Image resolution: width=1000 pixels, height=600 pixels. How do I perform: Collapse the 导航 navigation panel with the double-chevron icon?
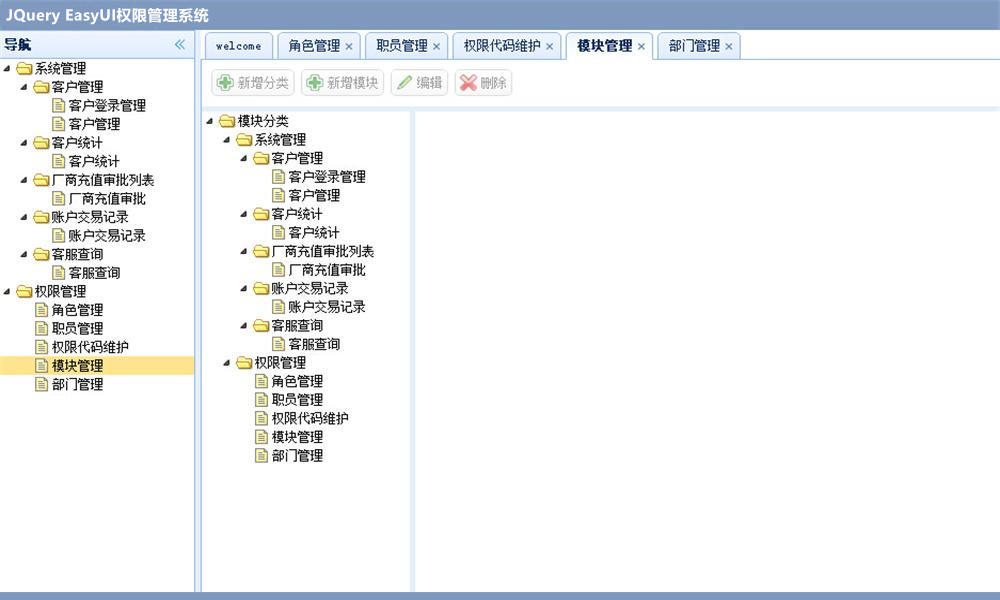[x=180, y=44]
